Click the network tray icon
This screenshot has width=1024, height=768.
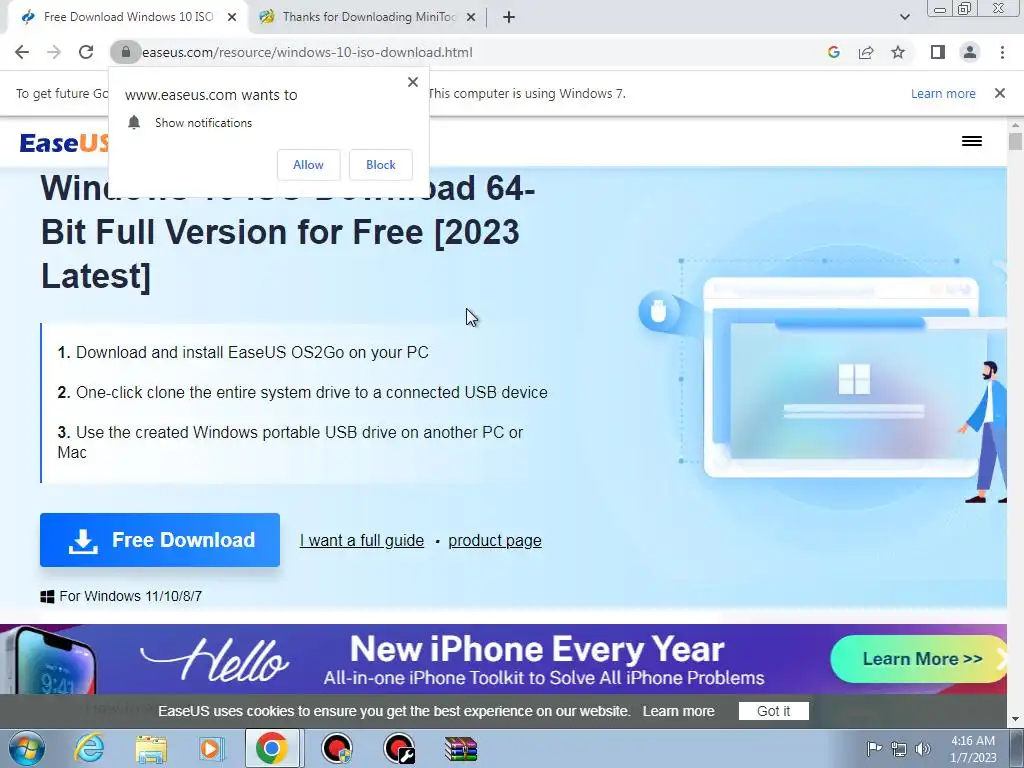pyautogui.click(x=899, y=749)
